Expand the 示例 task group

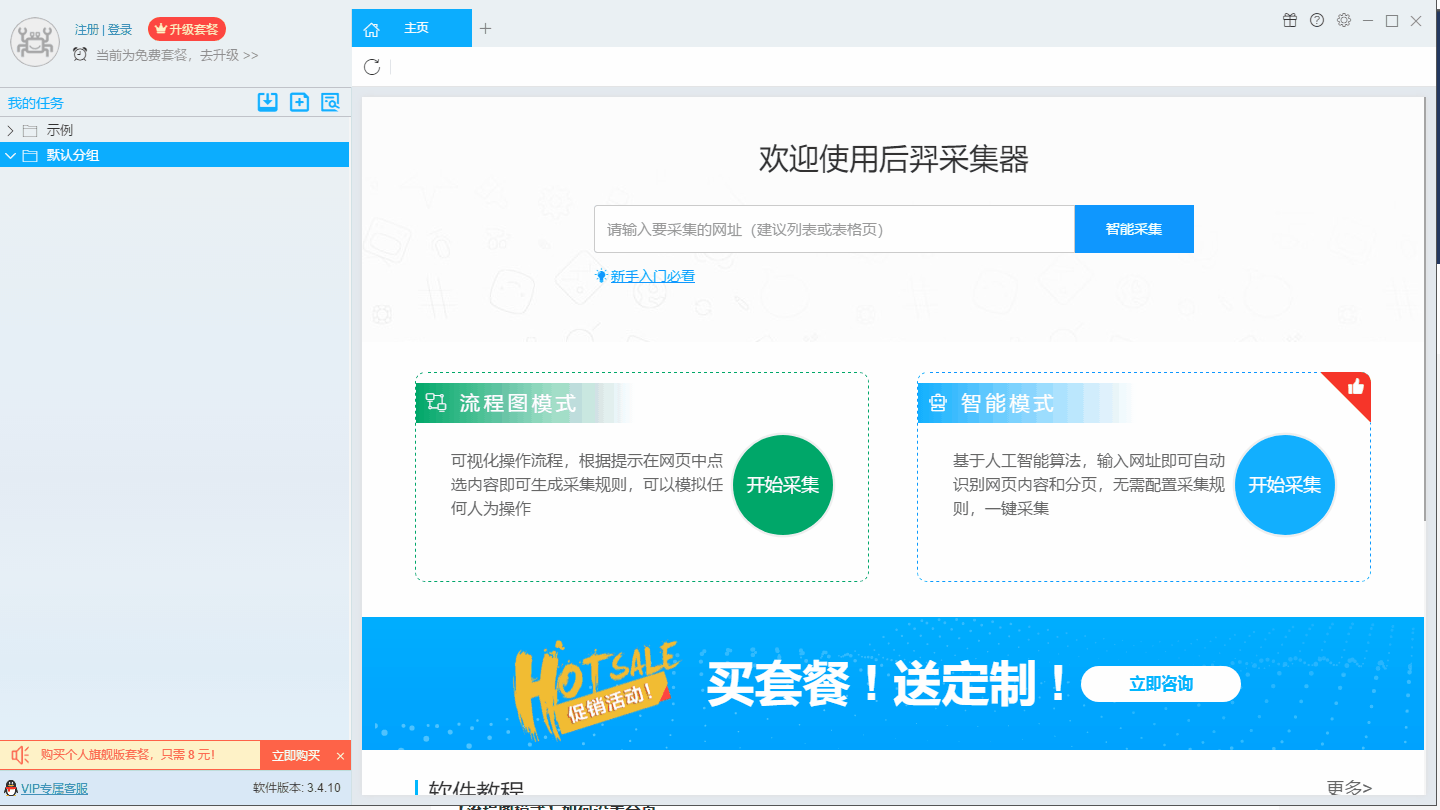tap(10, 130)
